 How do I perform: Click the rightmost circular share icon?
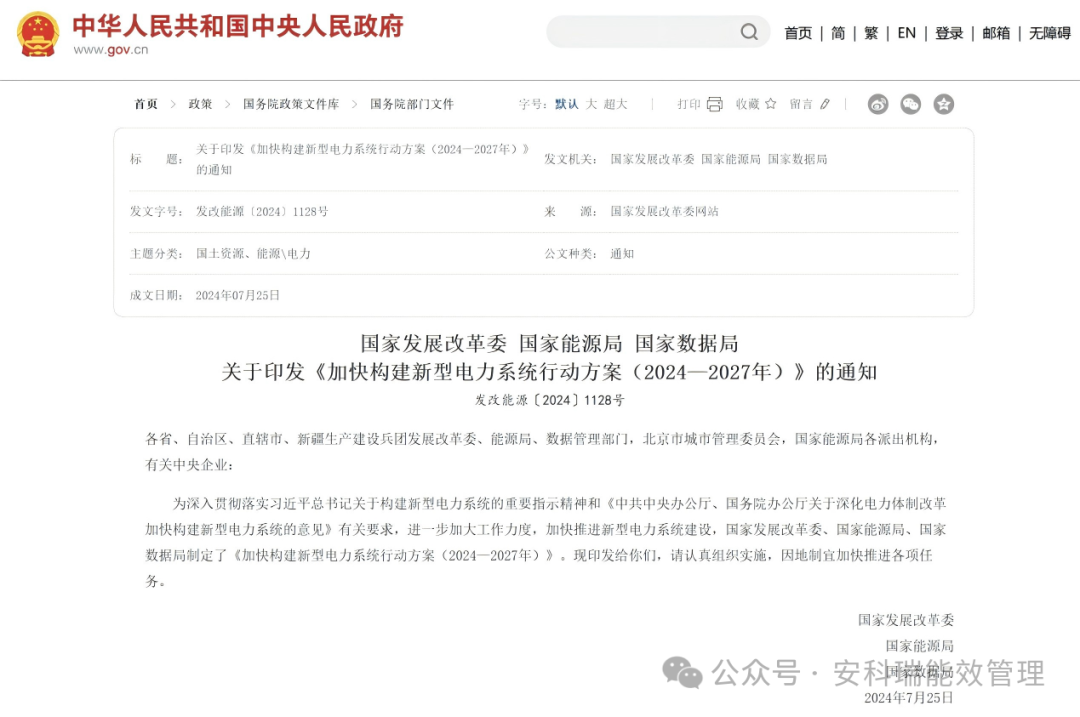(943, 103)
